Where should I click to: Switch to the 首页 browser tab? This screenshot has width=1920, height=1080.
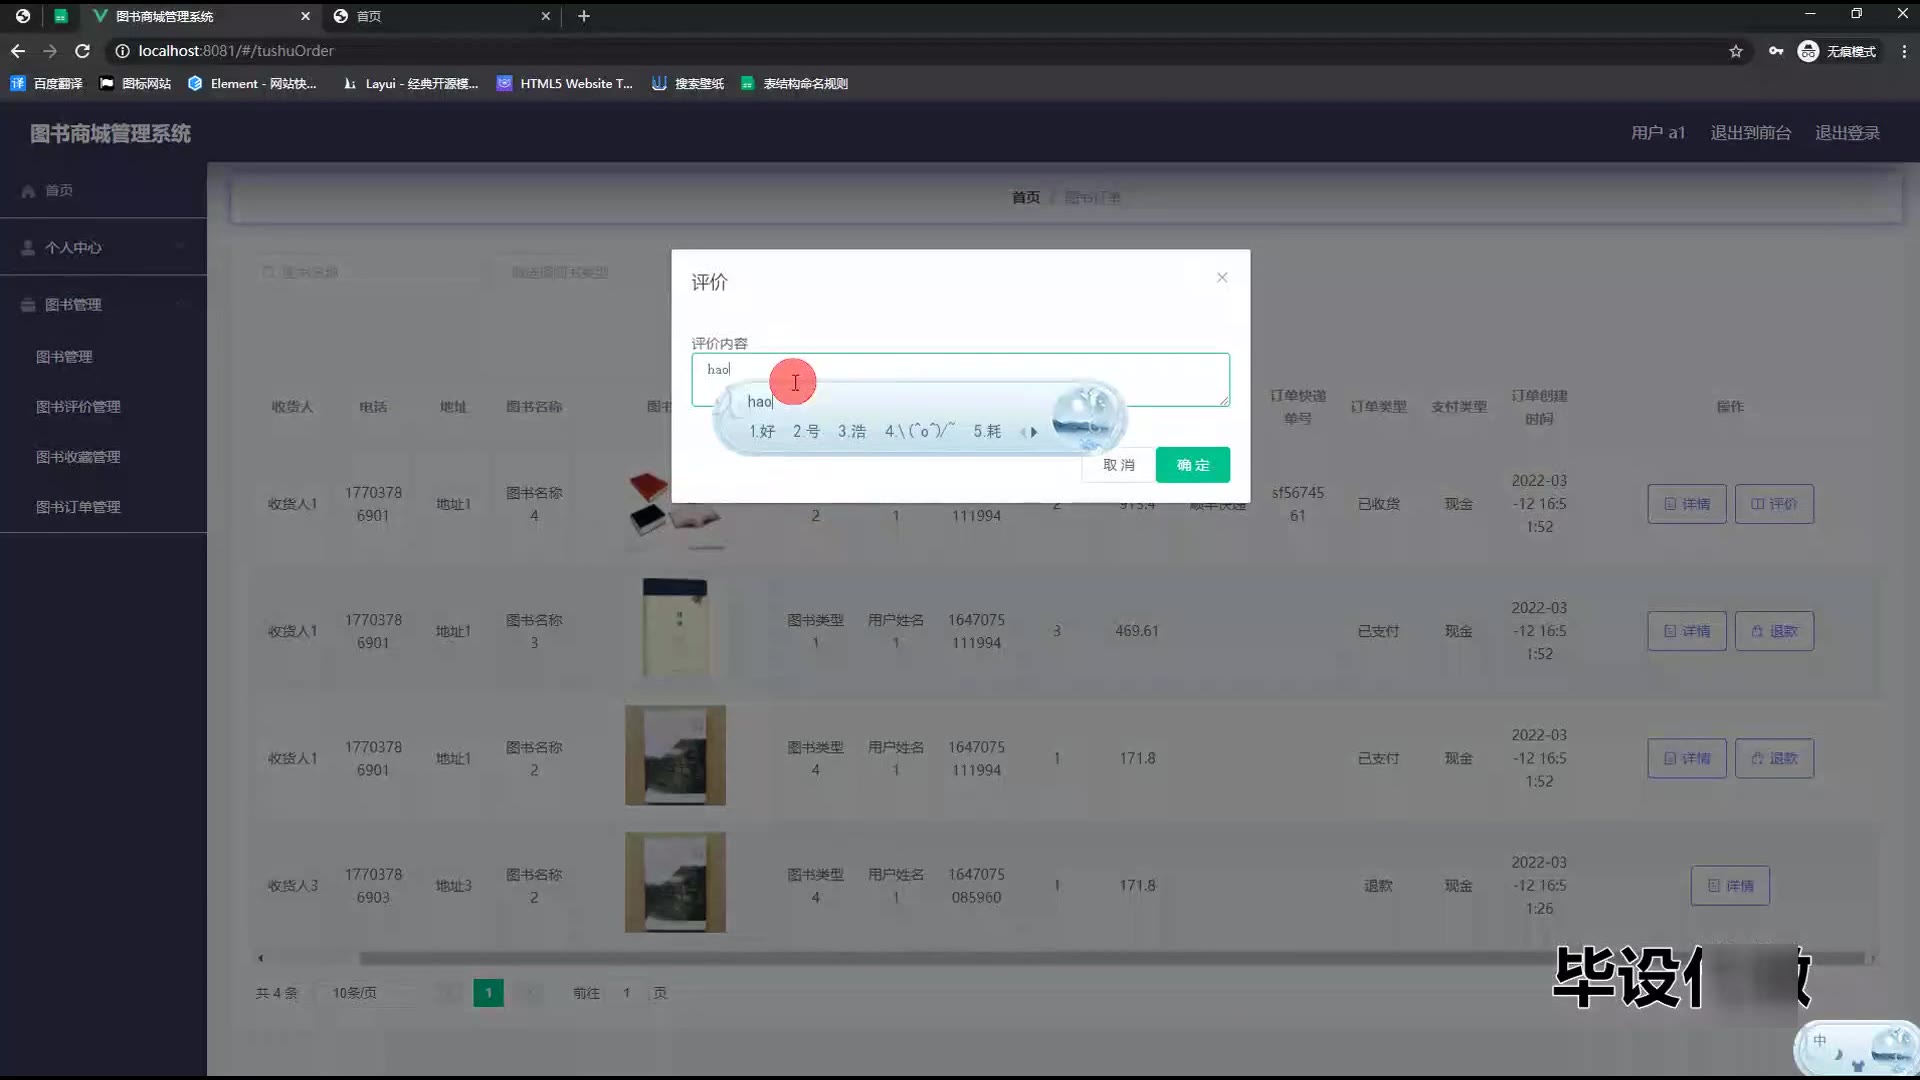tap(442, 16)
